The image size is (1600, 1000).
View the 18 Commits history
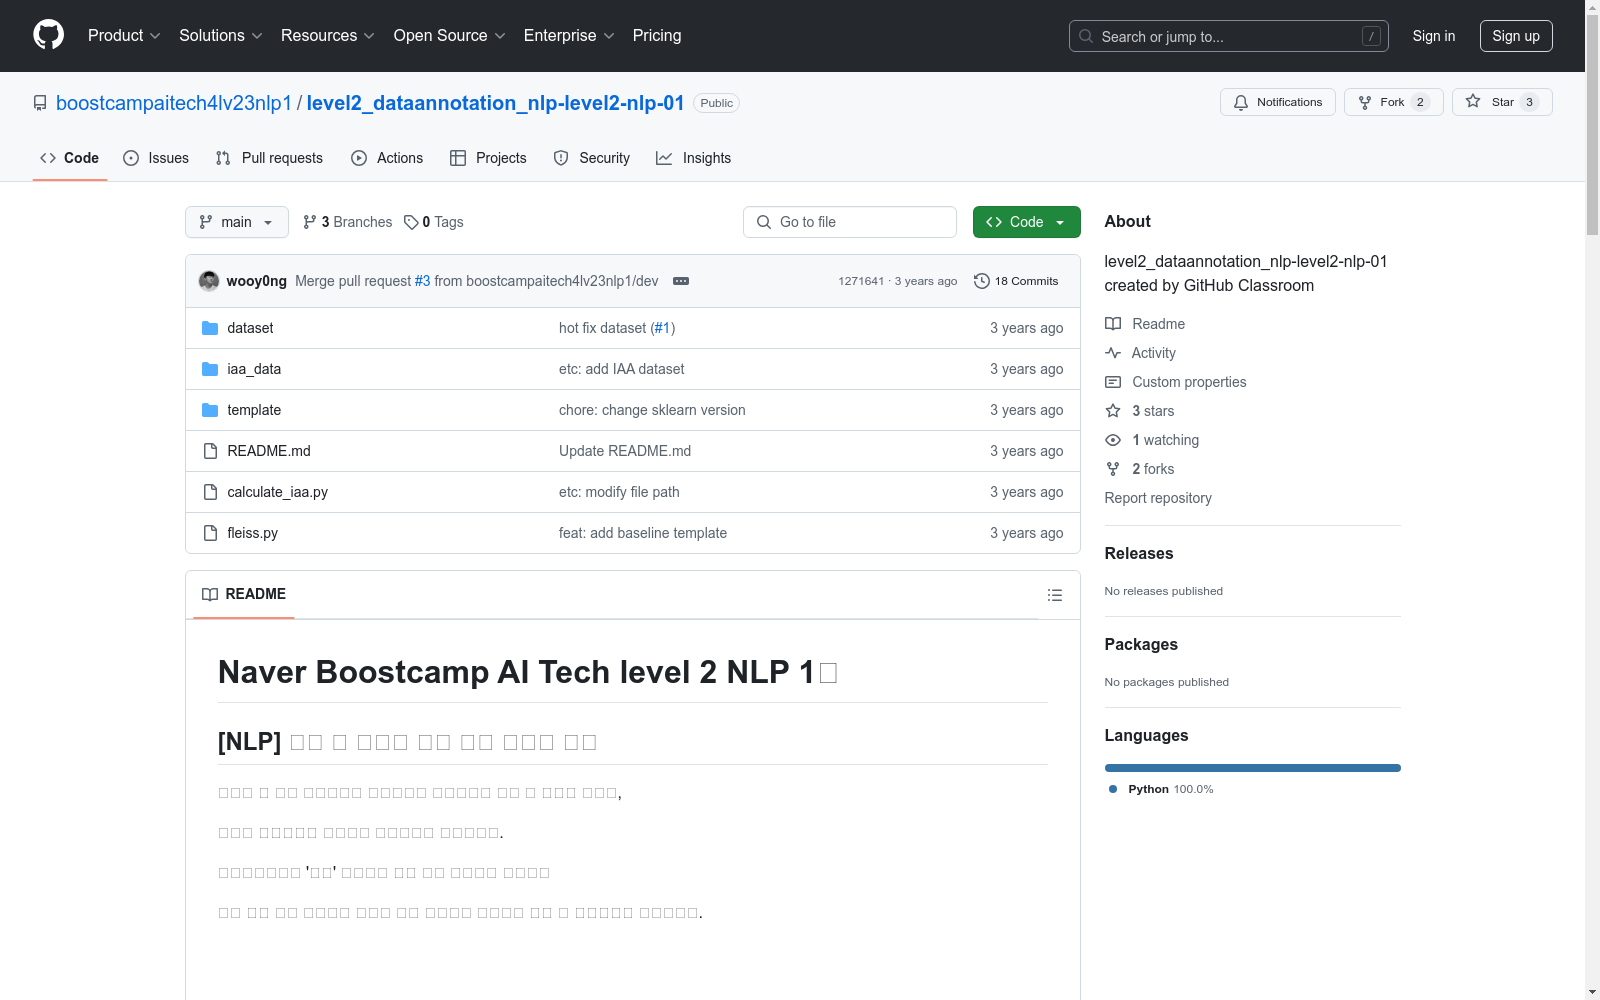click(x=1016, y=281)
